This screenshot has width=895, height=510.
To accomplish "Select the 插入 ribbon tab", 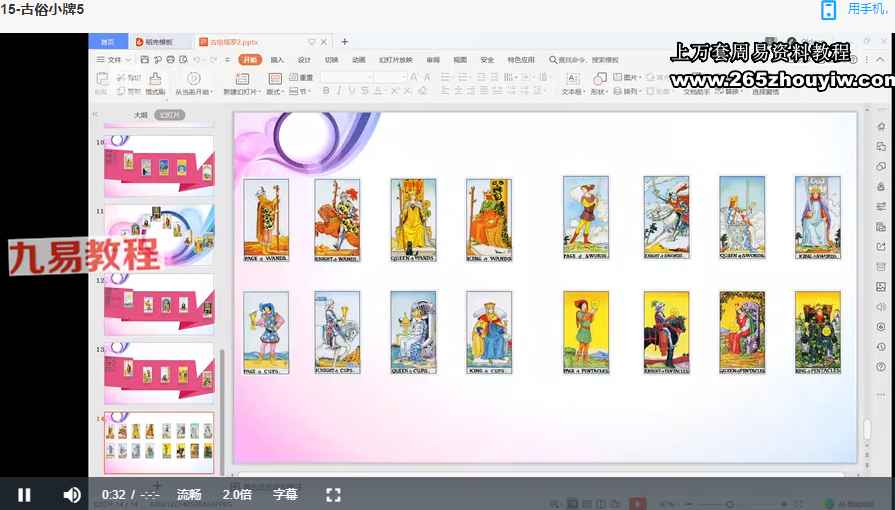I will point(277,59).
